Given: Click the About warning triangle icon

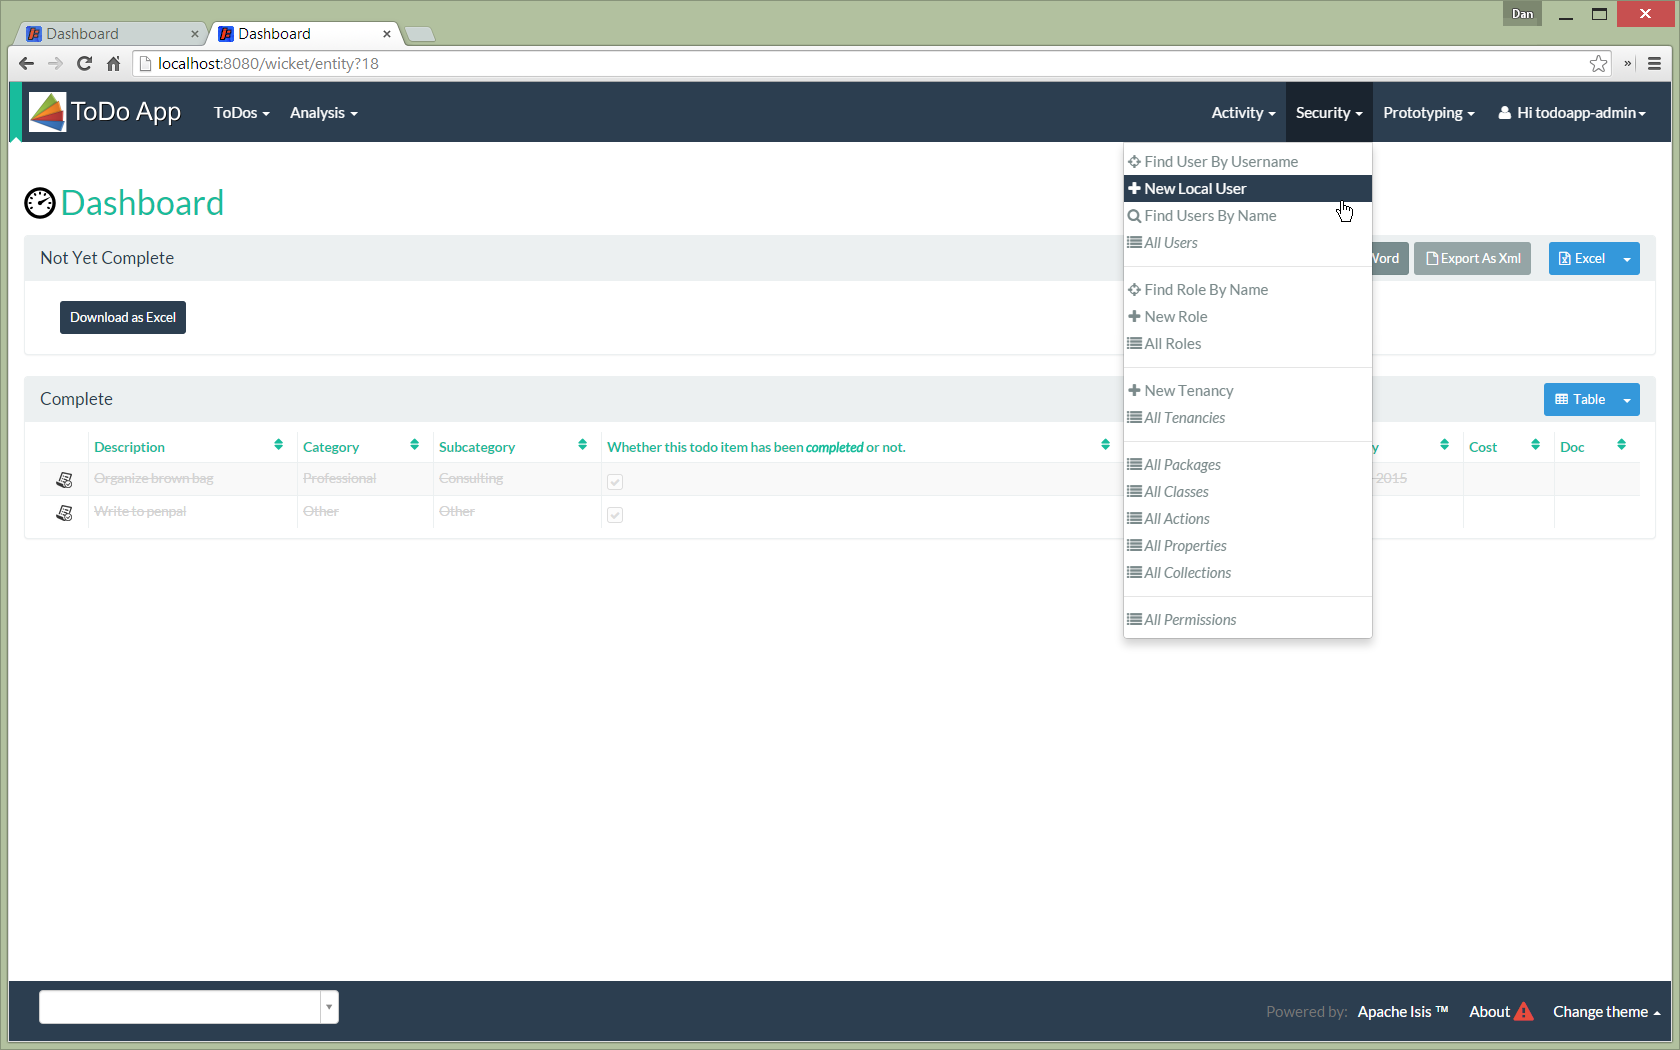Looking at the screenshot, I should click(1523, 1012).
